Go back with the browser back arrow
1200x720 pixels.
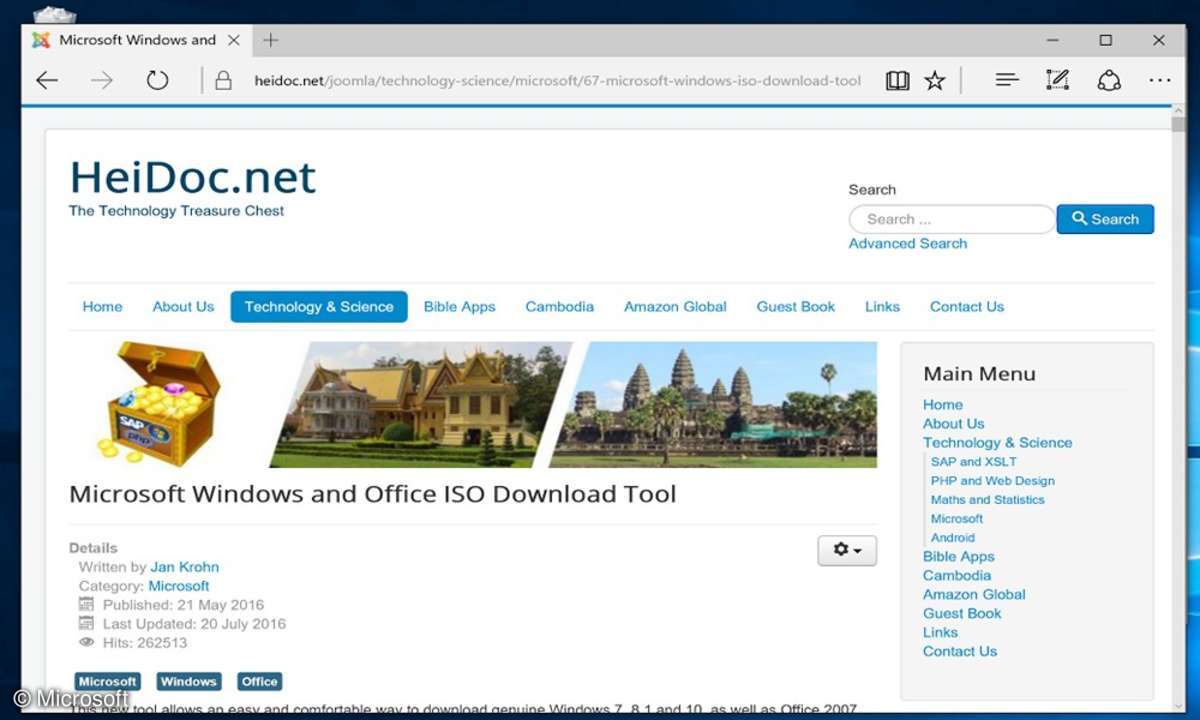pos(47,81)
